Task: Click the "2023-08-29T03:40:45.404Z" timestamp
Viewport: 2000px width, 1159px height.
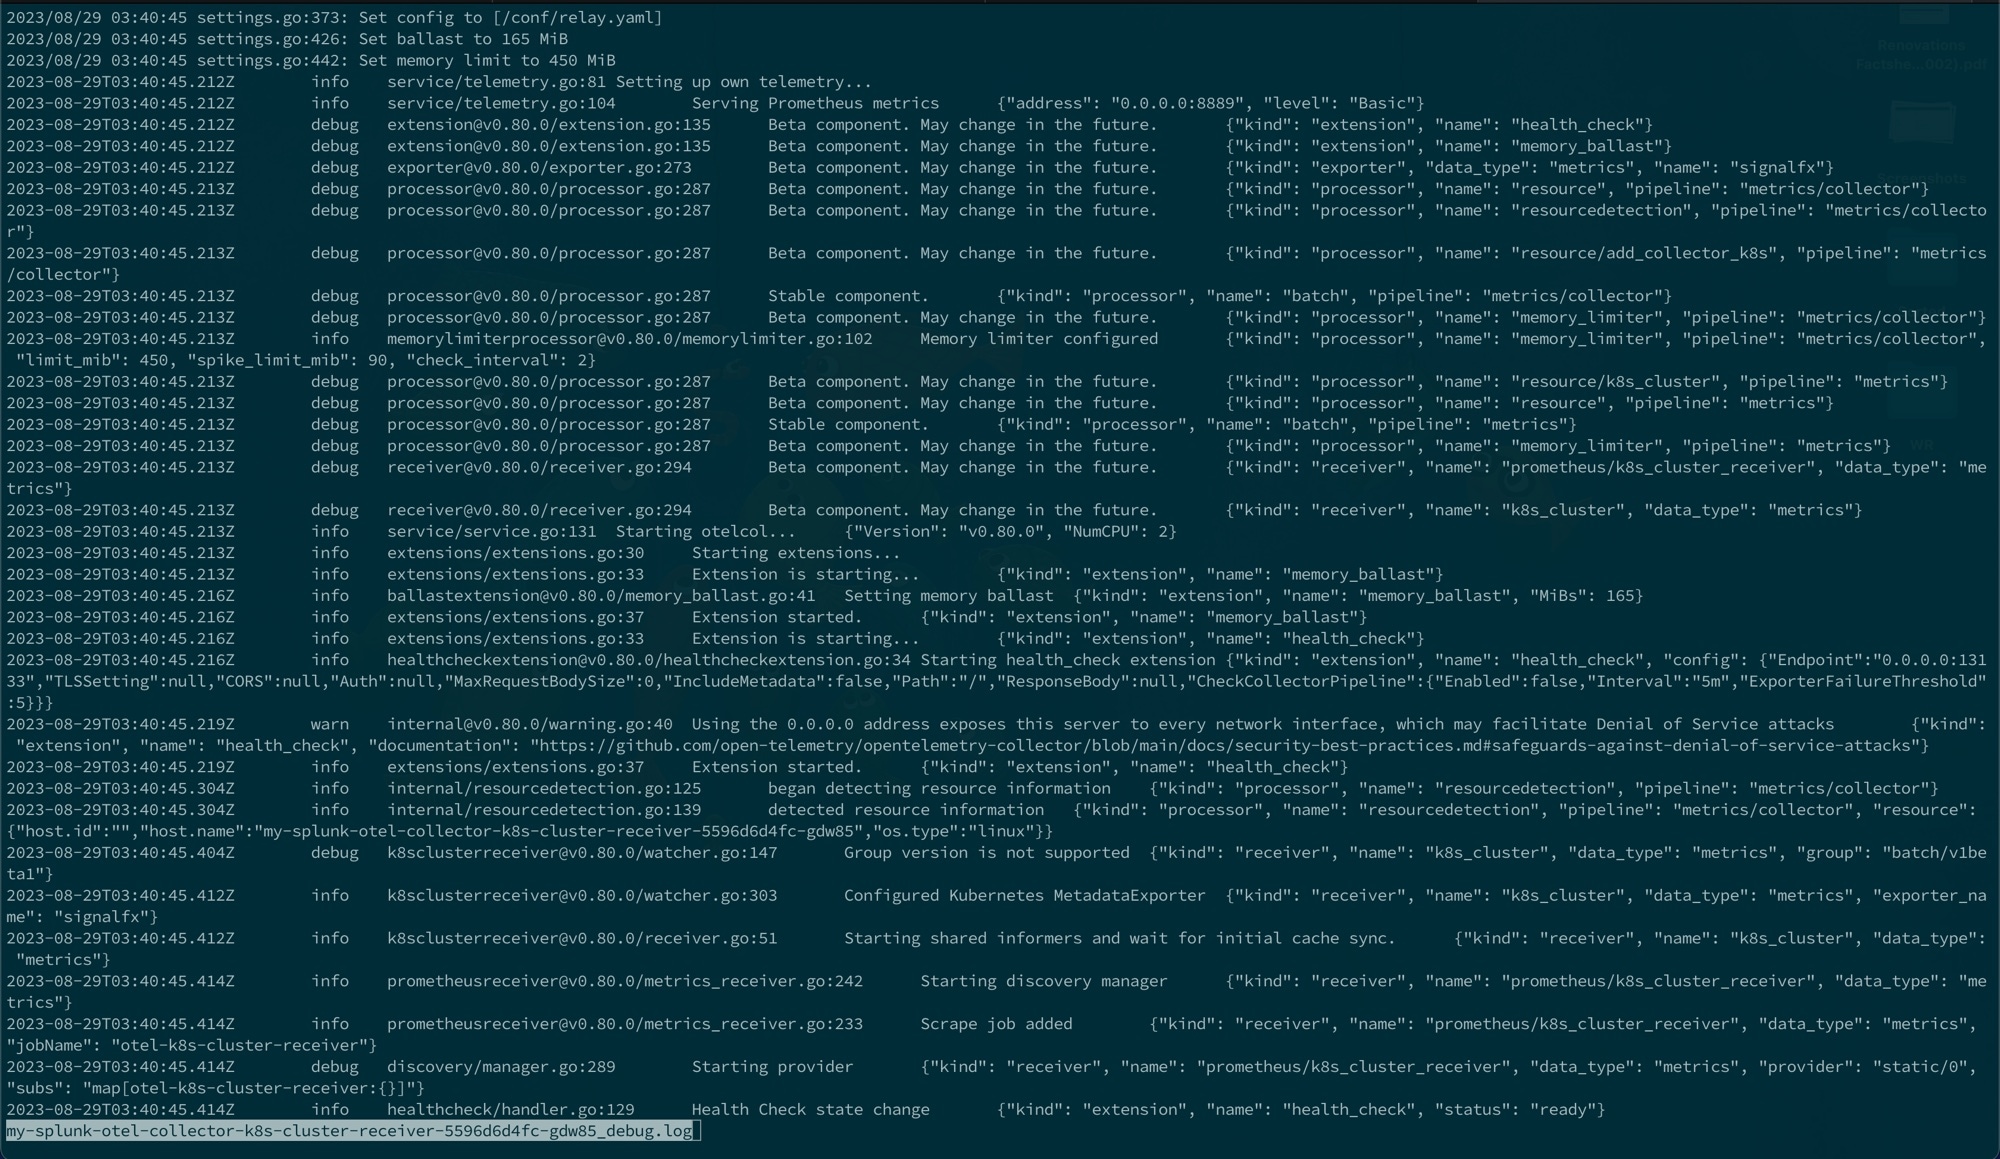Action: tap(120, 853)
